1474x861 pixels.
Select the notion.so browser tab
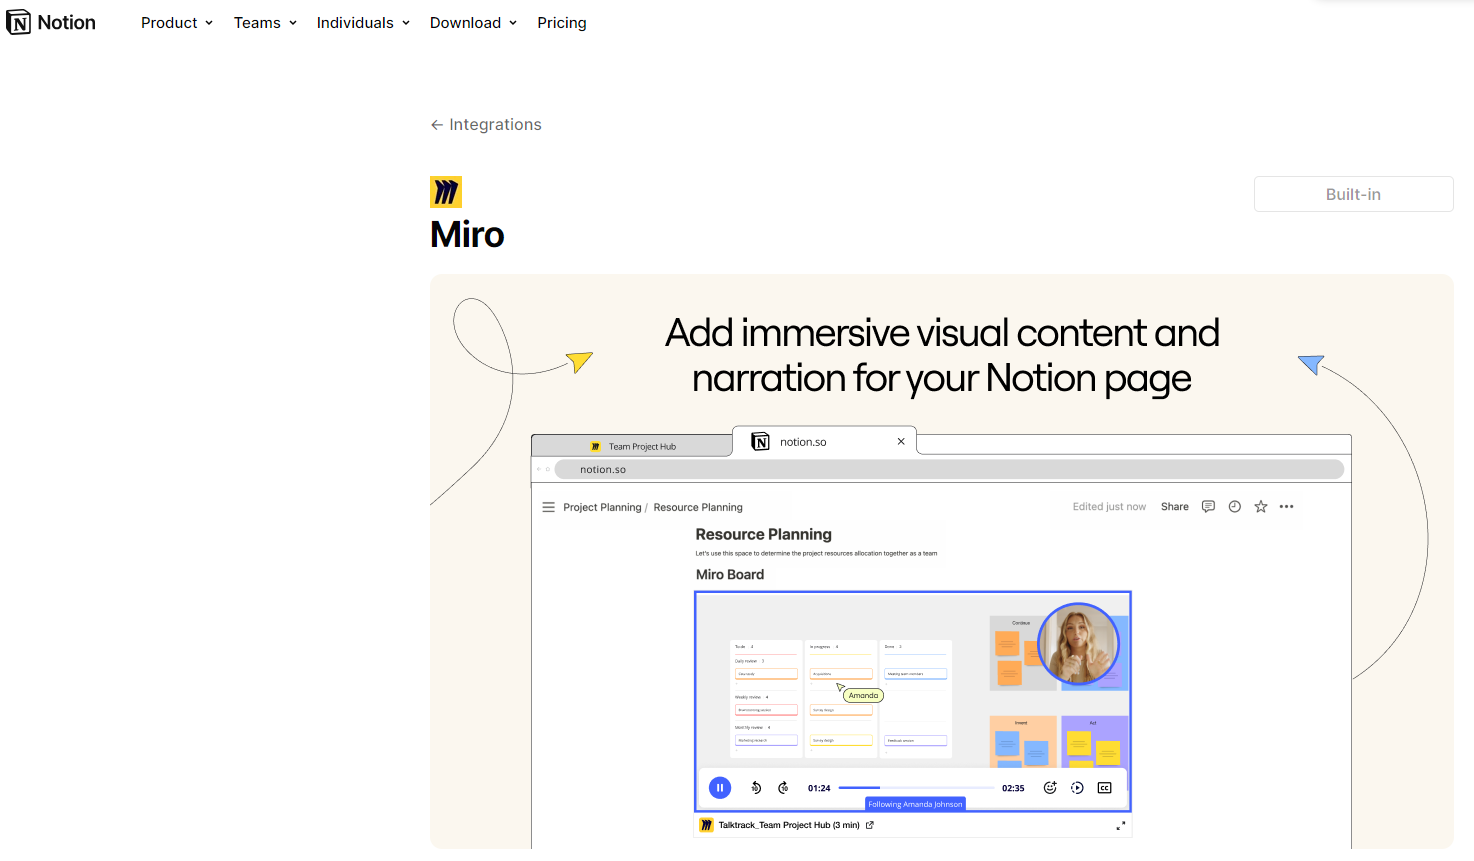click(x=824, y=441)
